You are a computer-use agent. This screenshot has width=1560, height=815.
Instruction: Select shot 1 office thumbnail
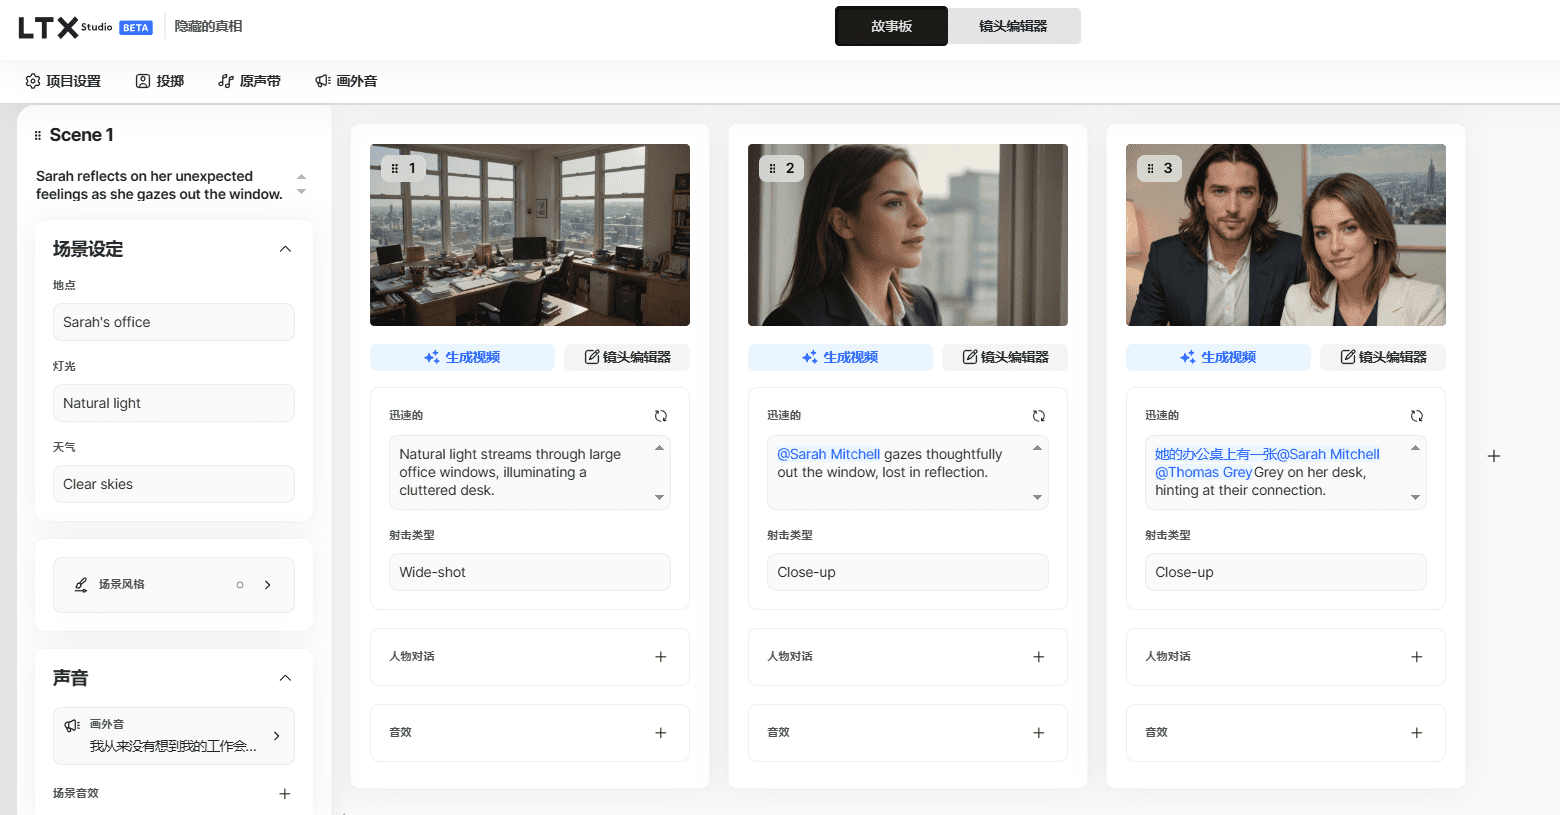(x=530, y=235)
